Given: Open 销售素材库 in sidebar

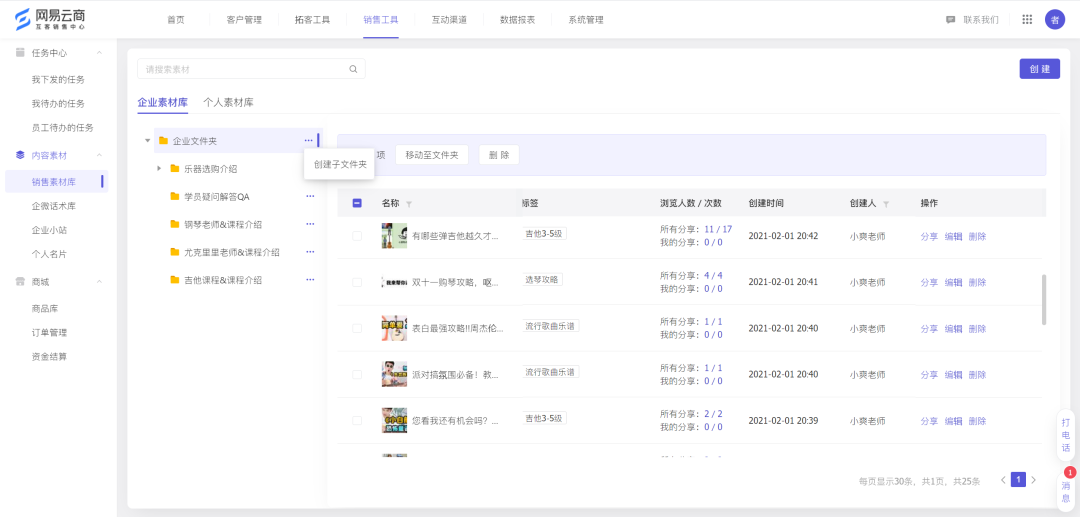Looking at the screenshot, I should 54,182.
